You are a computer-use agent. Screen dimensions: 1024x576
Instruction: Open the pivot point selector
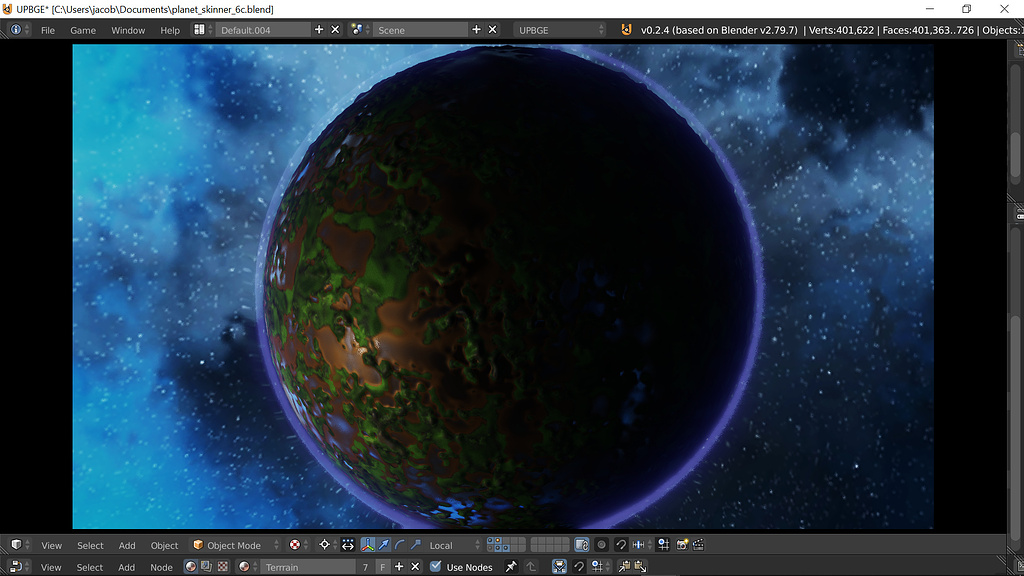coord(328,545)
